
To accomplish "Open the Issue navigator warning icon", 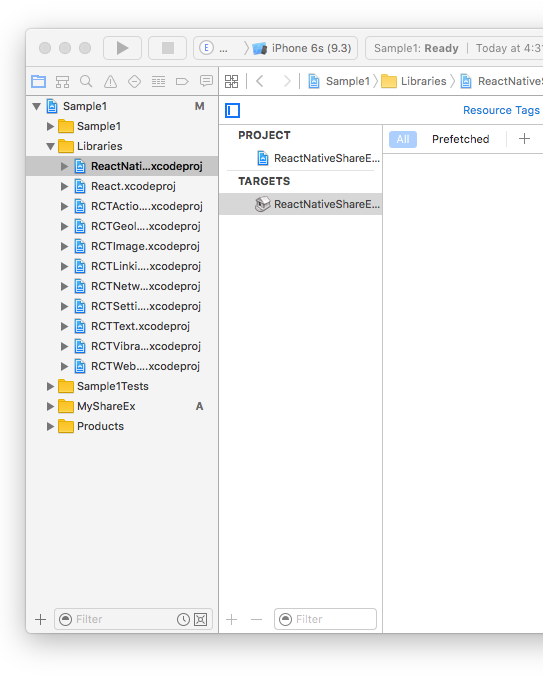I will 110,81.
